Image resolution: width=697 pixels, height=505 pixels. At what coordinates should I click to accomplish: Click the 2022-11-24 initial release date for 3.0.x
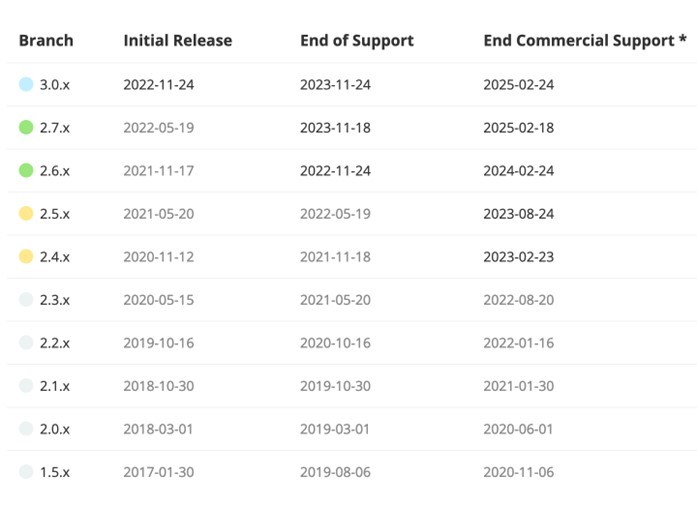(158, 84)
